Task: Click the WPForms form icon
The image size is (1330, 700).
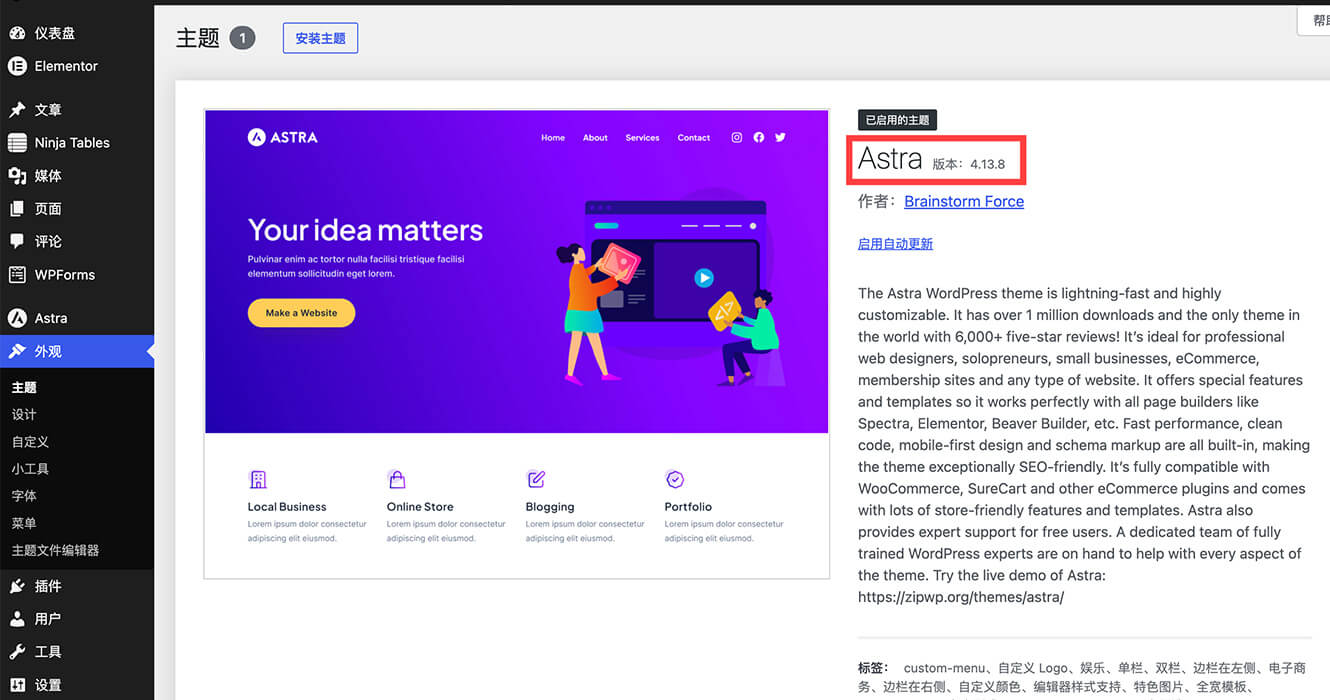Action: tap(17, 274)
